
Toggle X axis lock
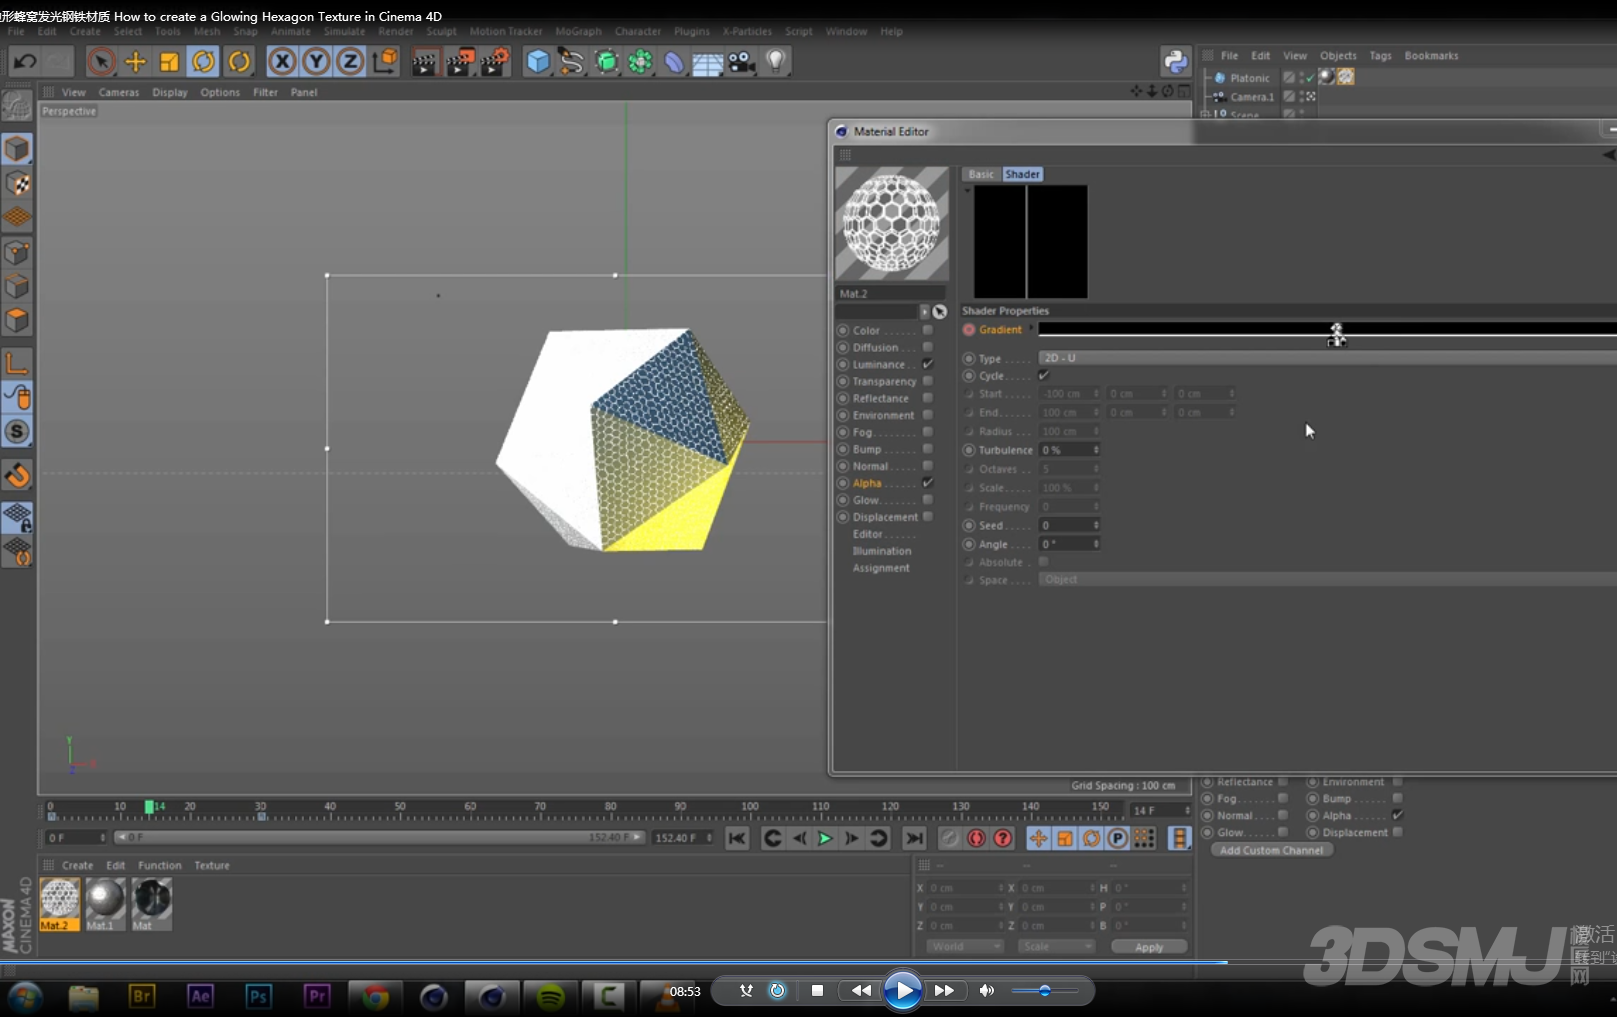click(x=283, y=62)
